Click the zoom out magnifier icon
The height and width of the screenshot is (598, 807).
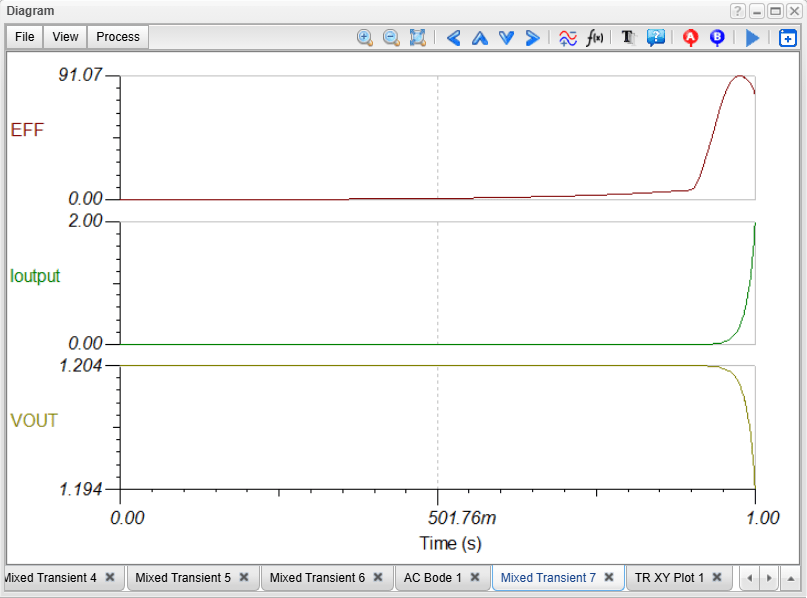(391, 38)
